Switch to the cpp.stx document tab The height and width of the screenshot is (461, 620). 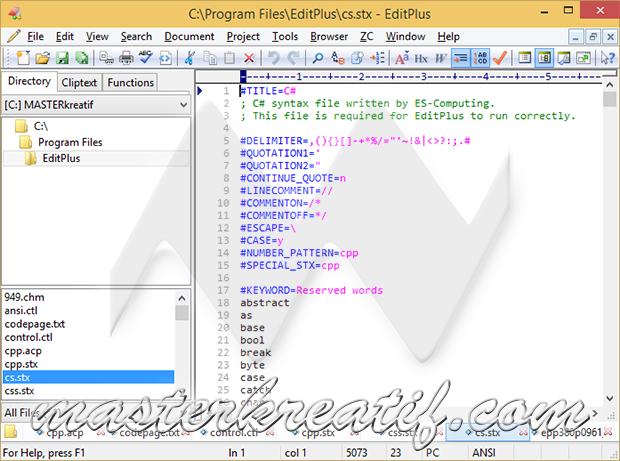point(318,433)
